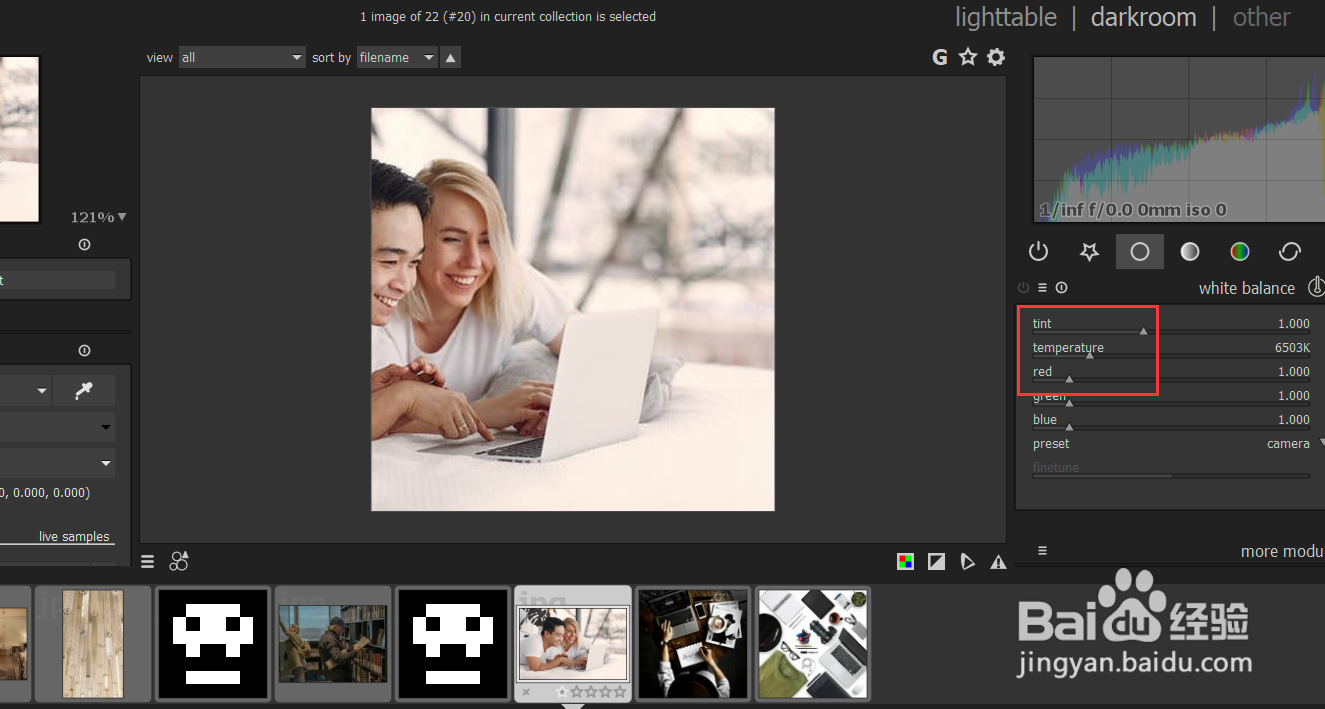This screenshot has height=709, width=1325.
Task: Click the histogram display
Action: (x=1178, y=139)
